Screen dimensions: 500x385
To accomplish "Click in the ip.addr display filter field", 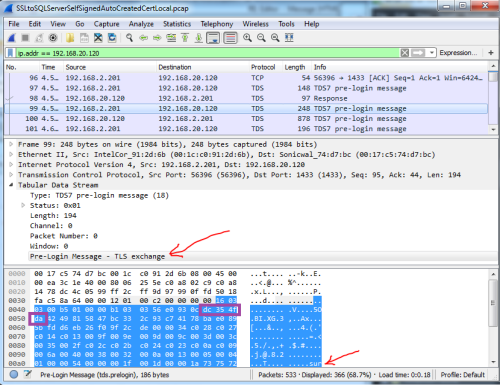I will coord(207,53).
